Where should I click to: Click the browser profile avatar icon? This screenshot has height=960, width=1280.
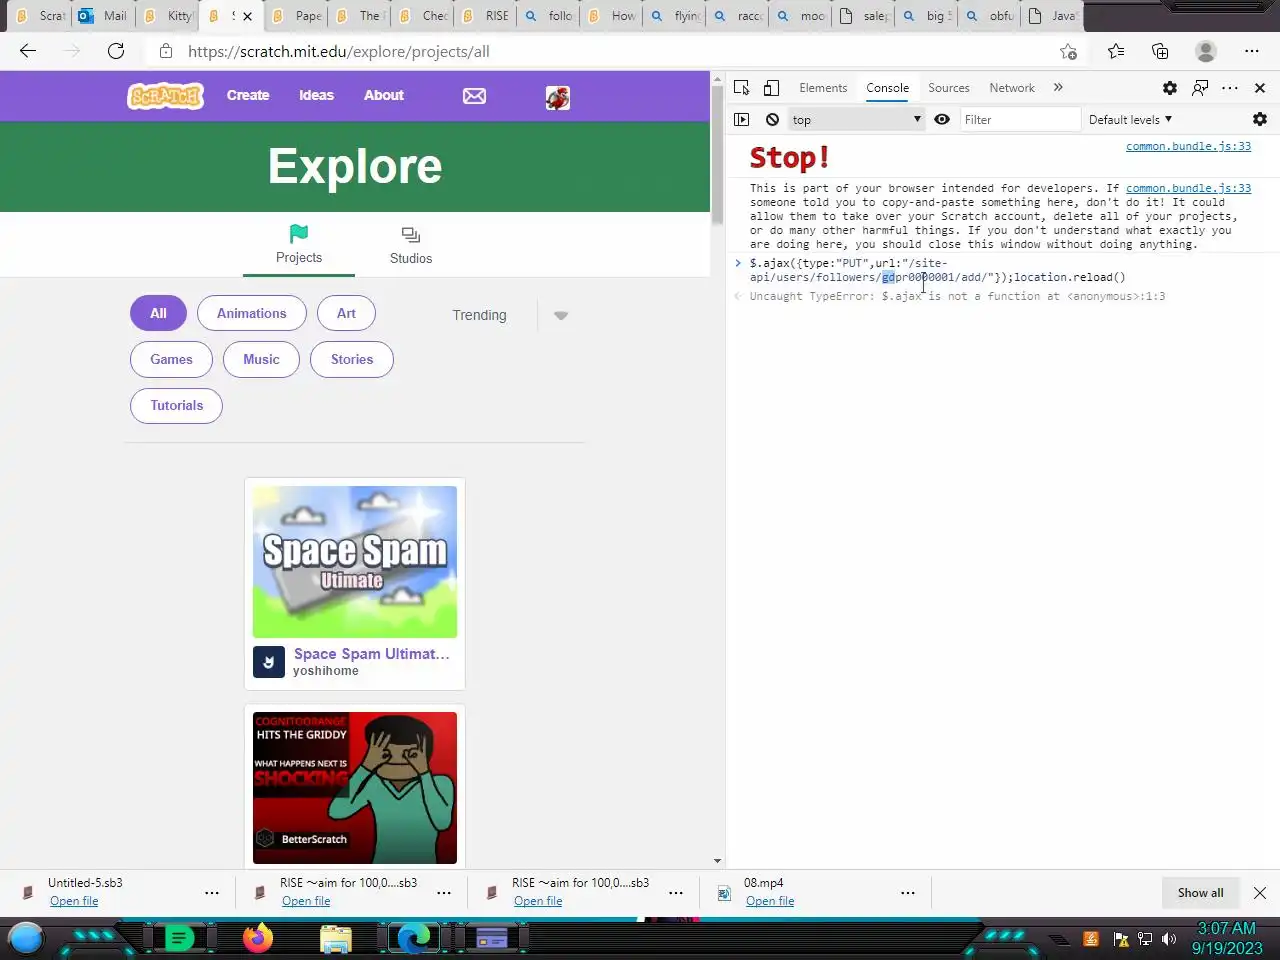click(x=1206, y=51)
